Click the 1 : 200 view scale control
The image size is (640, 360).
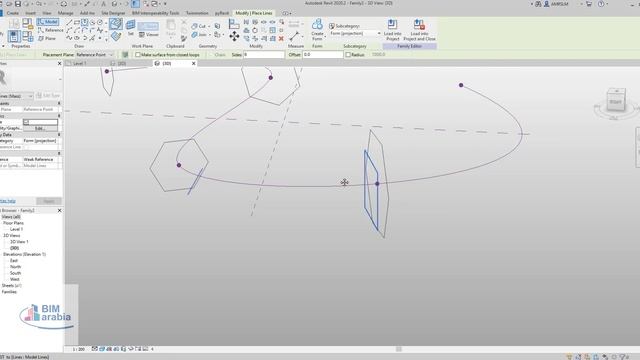pyautogui.click(x=78, y=349)
